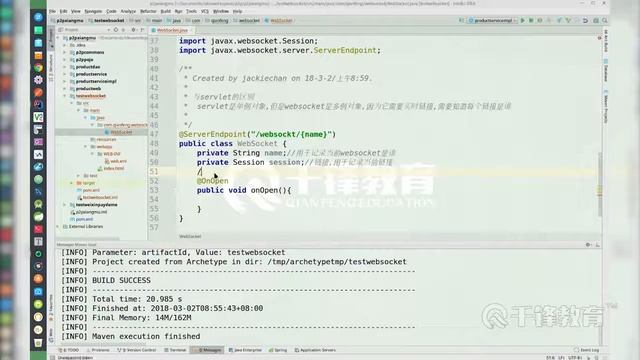Open the File menu
640x360 pixels.
[52, 11]
